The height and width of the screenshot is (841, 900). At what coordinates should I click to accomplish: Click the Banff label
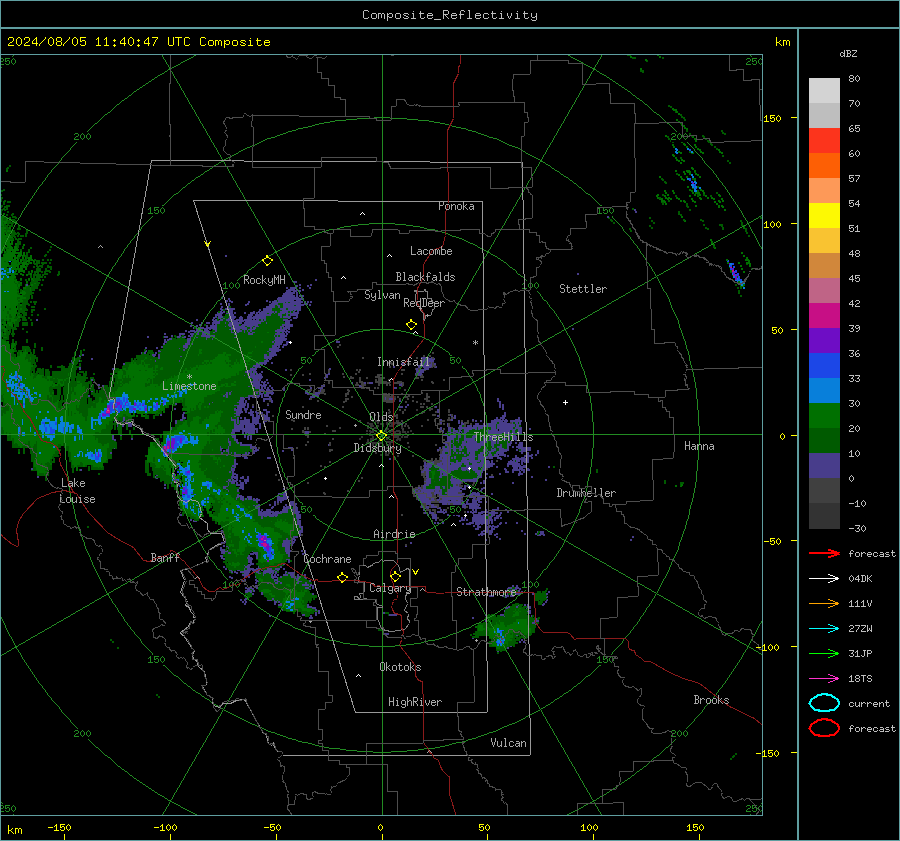coord(165,557)
